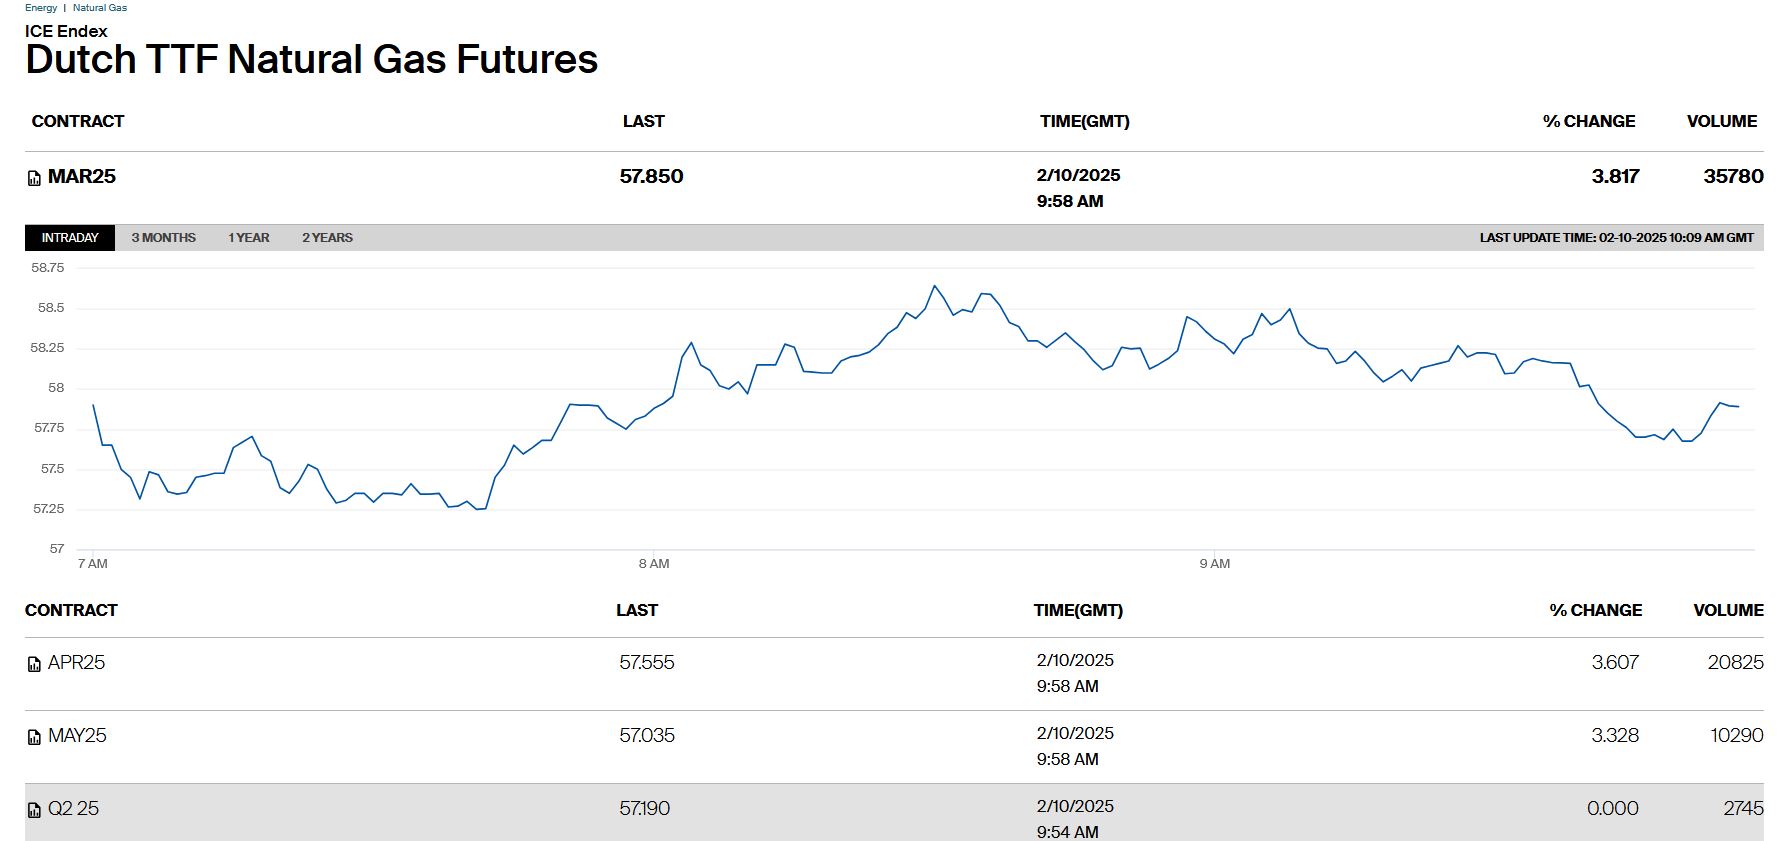1786x841 pixels.
Task: Open the Q2 25 contract row
Action: pyautogui.click(x=73, y=809)
